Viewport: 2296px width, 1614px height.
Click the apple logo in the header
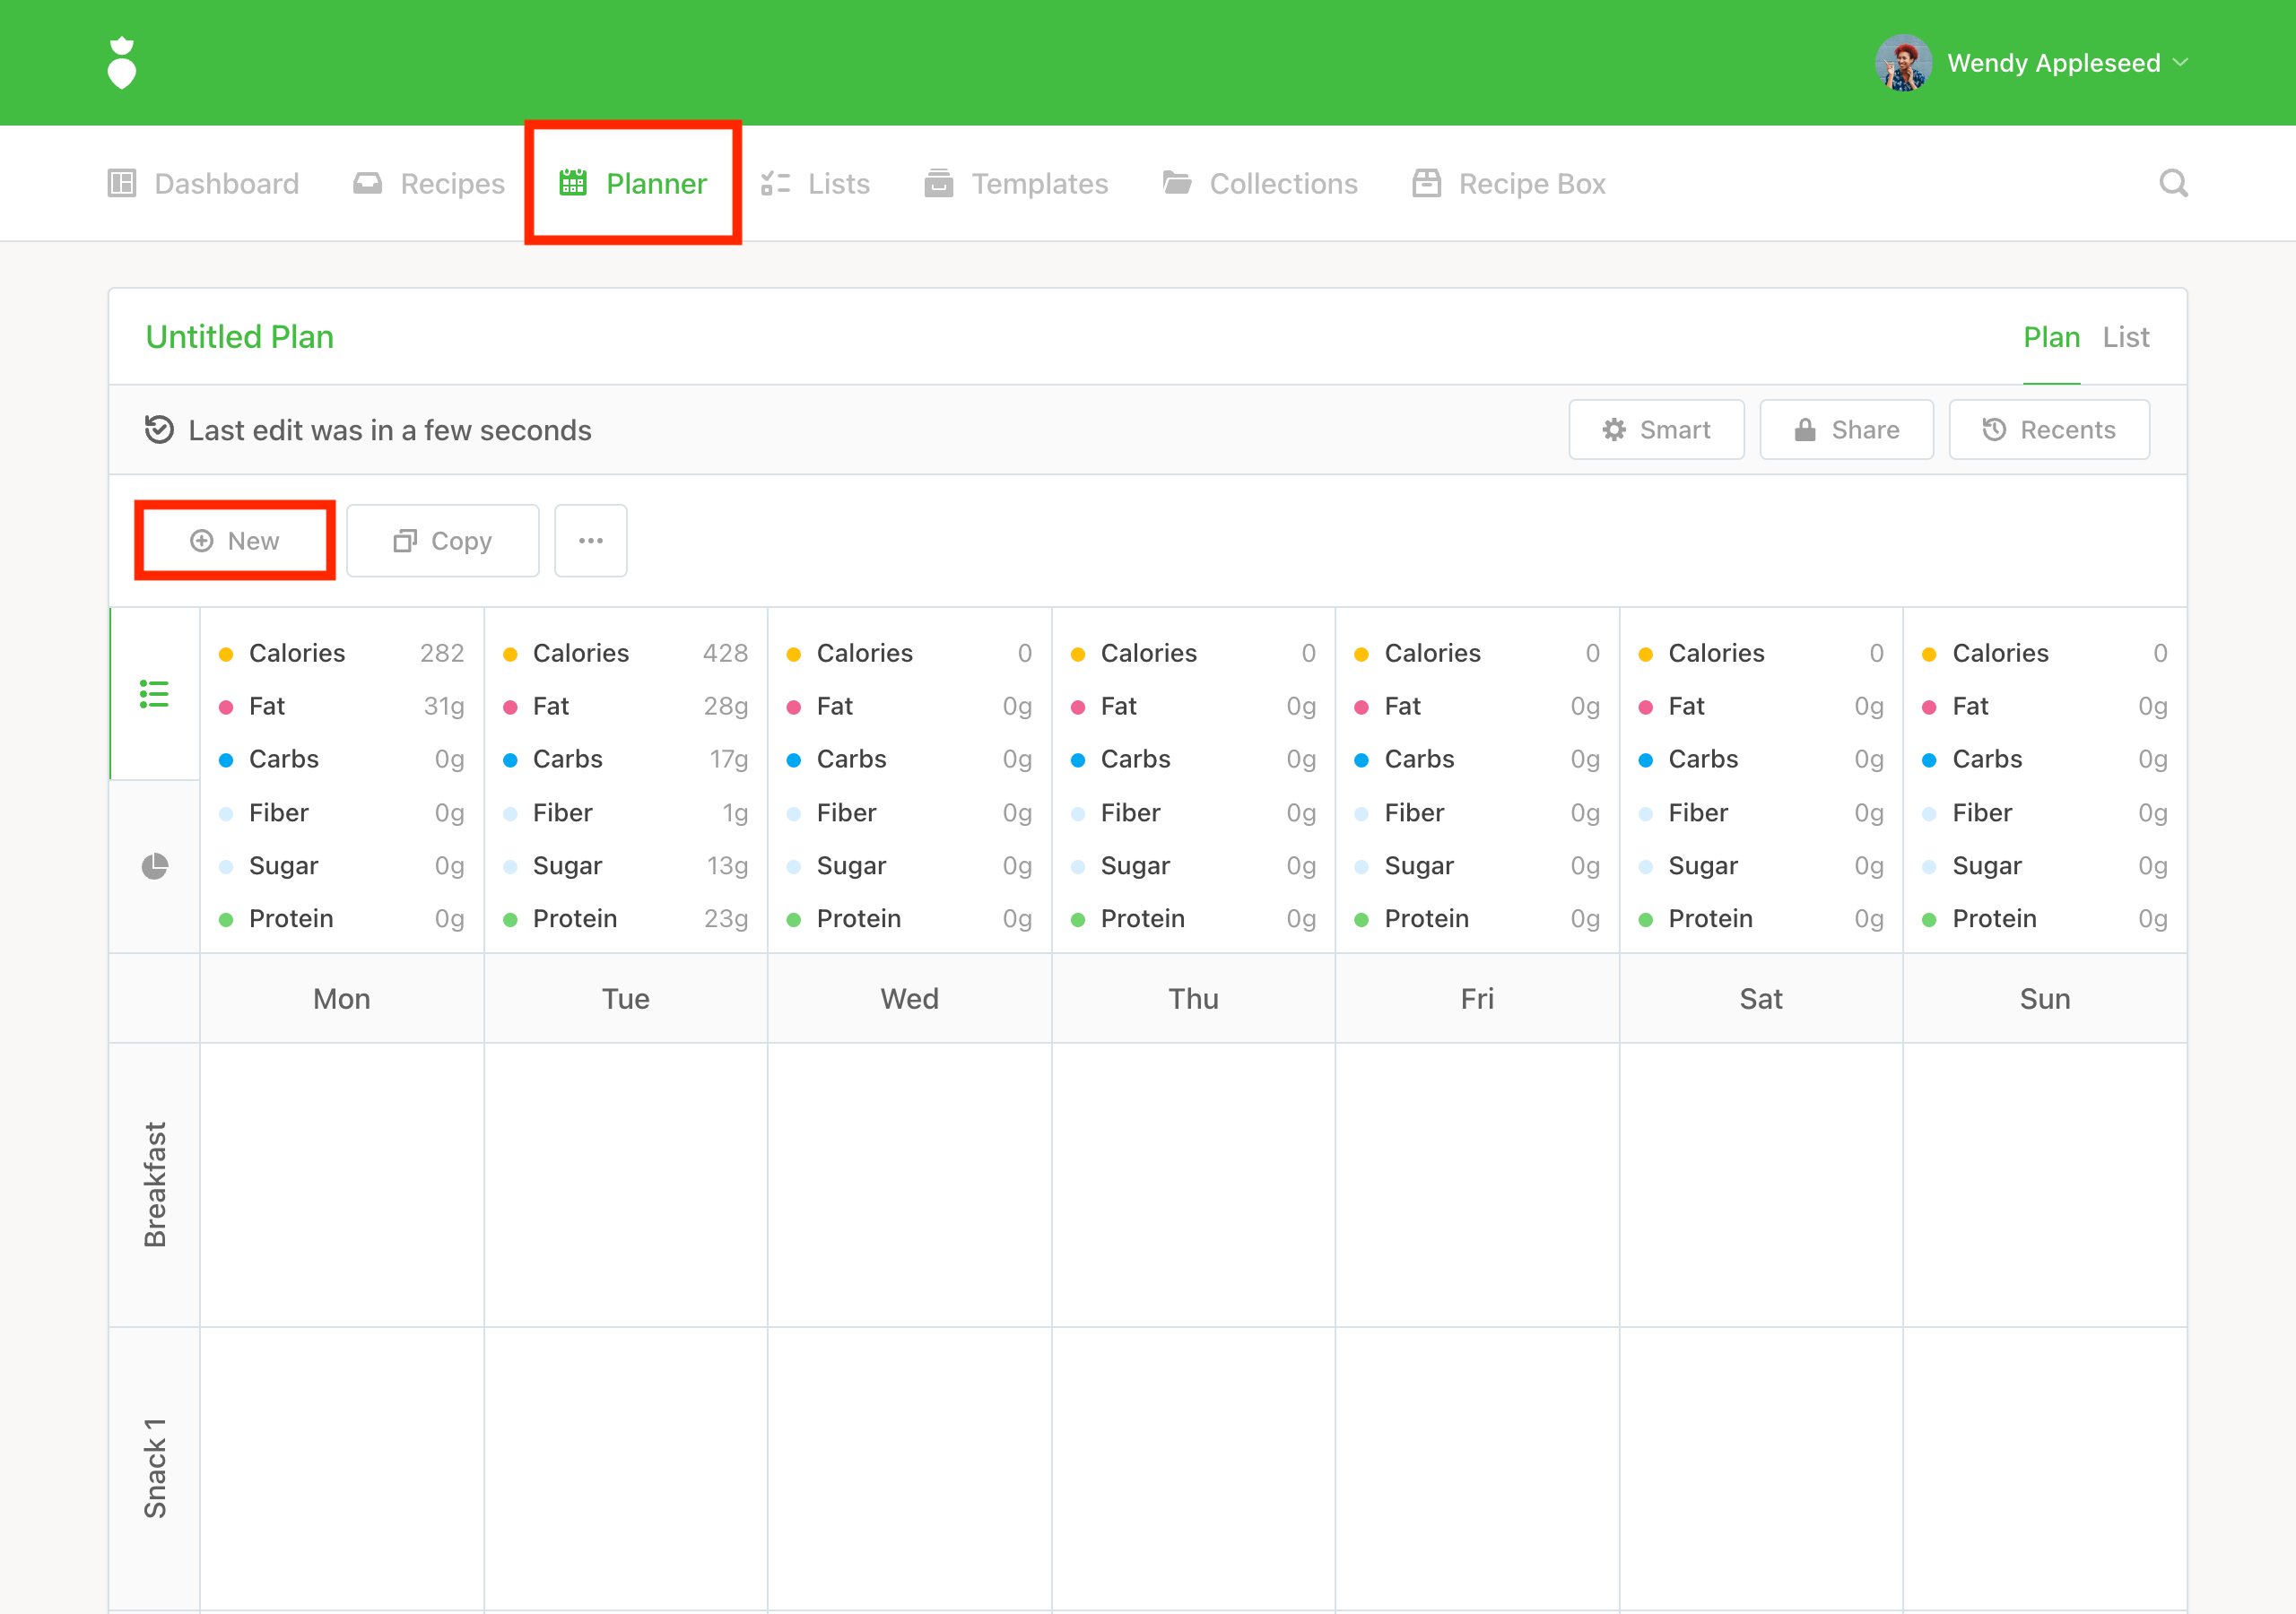pyautogui.click(x=121, y=63)
